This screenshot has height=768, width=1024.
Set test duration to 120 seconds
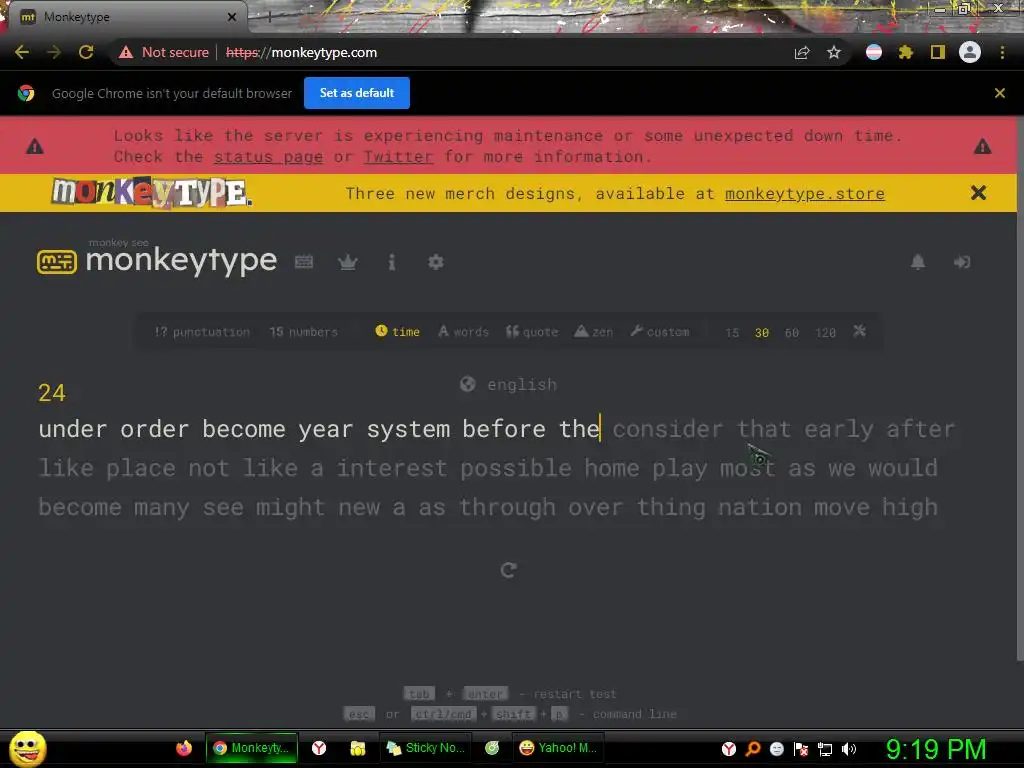point(825,332)
